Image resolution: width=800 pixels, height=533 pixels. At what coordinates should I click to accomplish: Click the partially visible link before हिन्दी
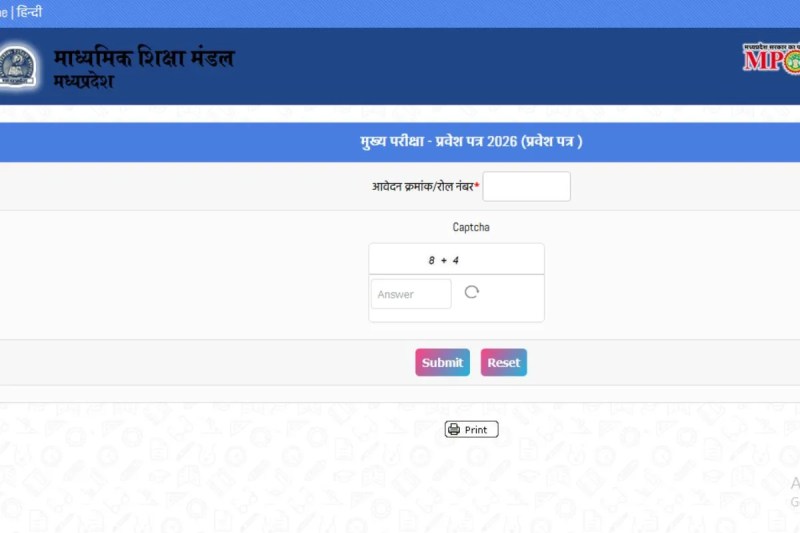pos(4,12)
